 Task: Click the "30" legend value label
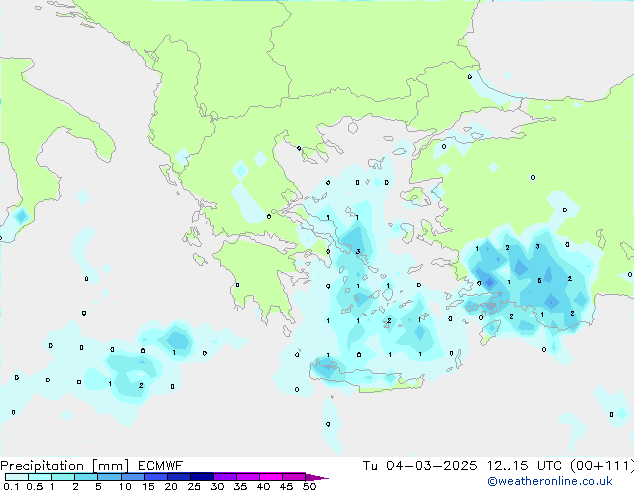(x=218, y=486)
